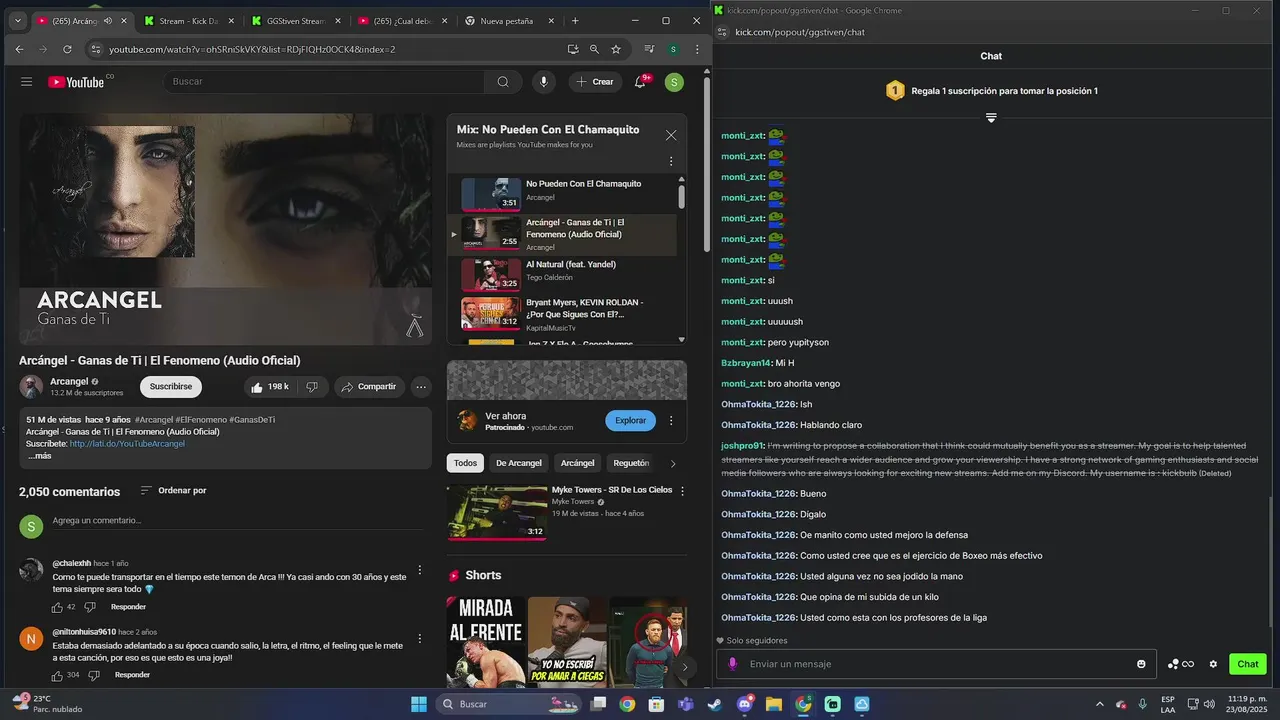Bookmark this page with the star icon
The image size is (1280, 720).
[x=616, y=49]
